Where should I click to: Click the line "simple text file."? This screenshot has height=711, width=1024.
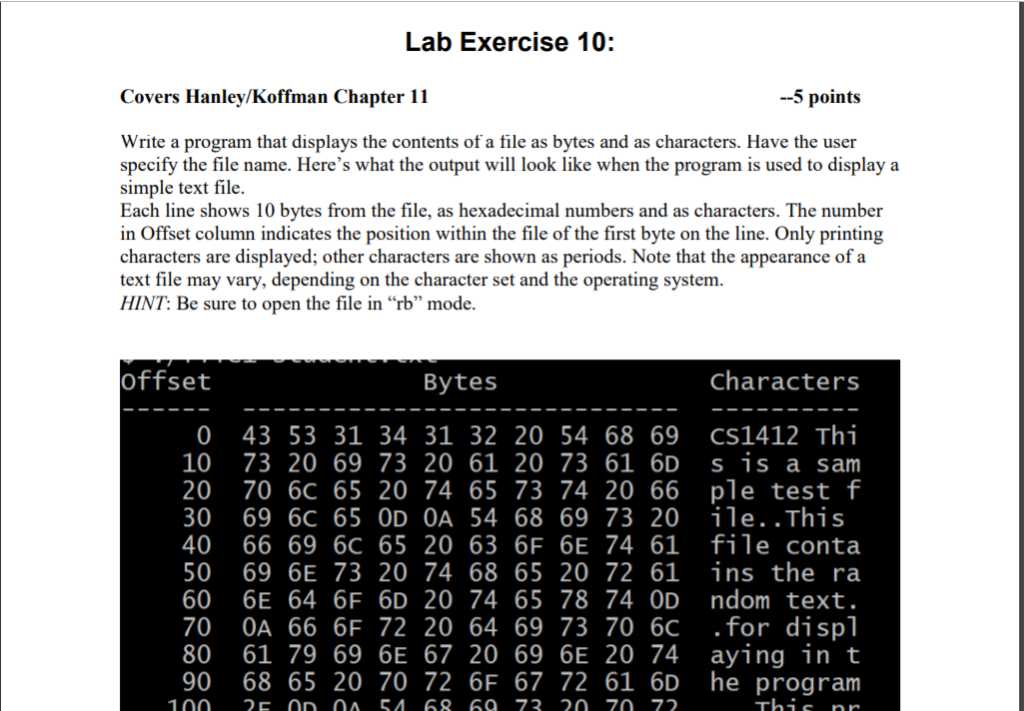(x=182, y=188)
